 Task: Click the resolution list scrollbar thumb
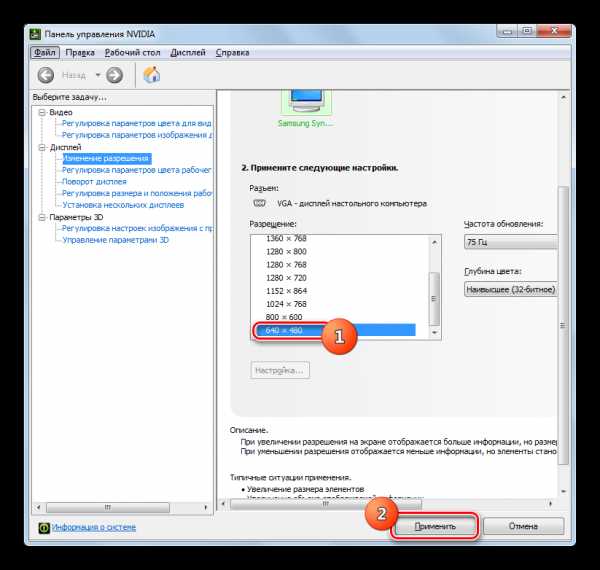(x=434, y=299)
